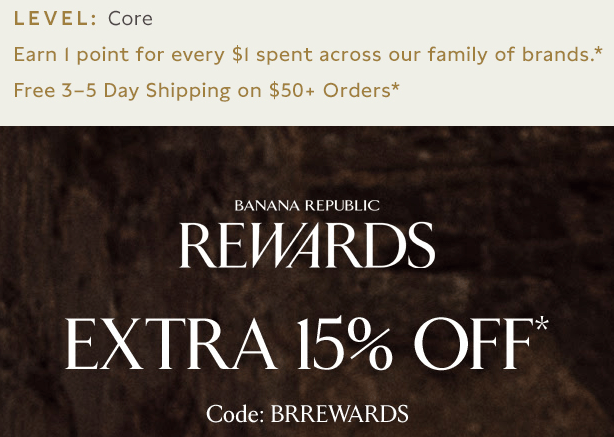Click the "Code:" label

(x=236, y=414)
